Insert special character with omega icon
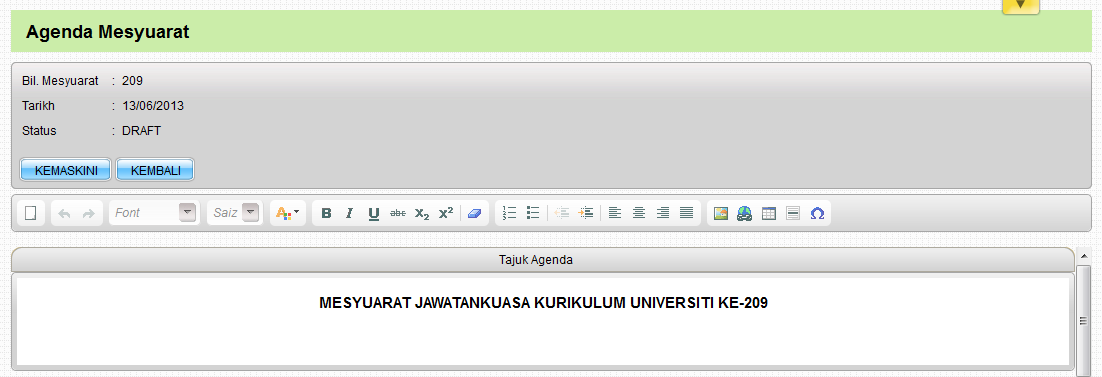Viewport: 1102px width, 377px height. coord(817,213)
